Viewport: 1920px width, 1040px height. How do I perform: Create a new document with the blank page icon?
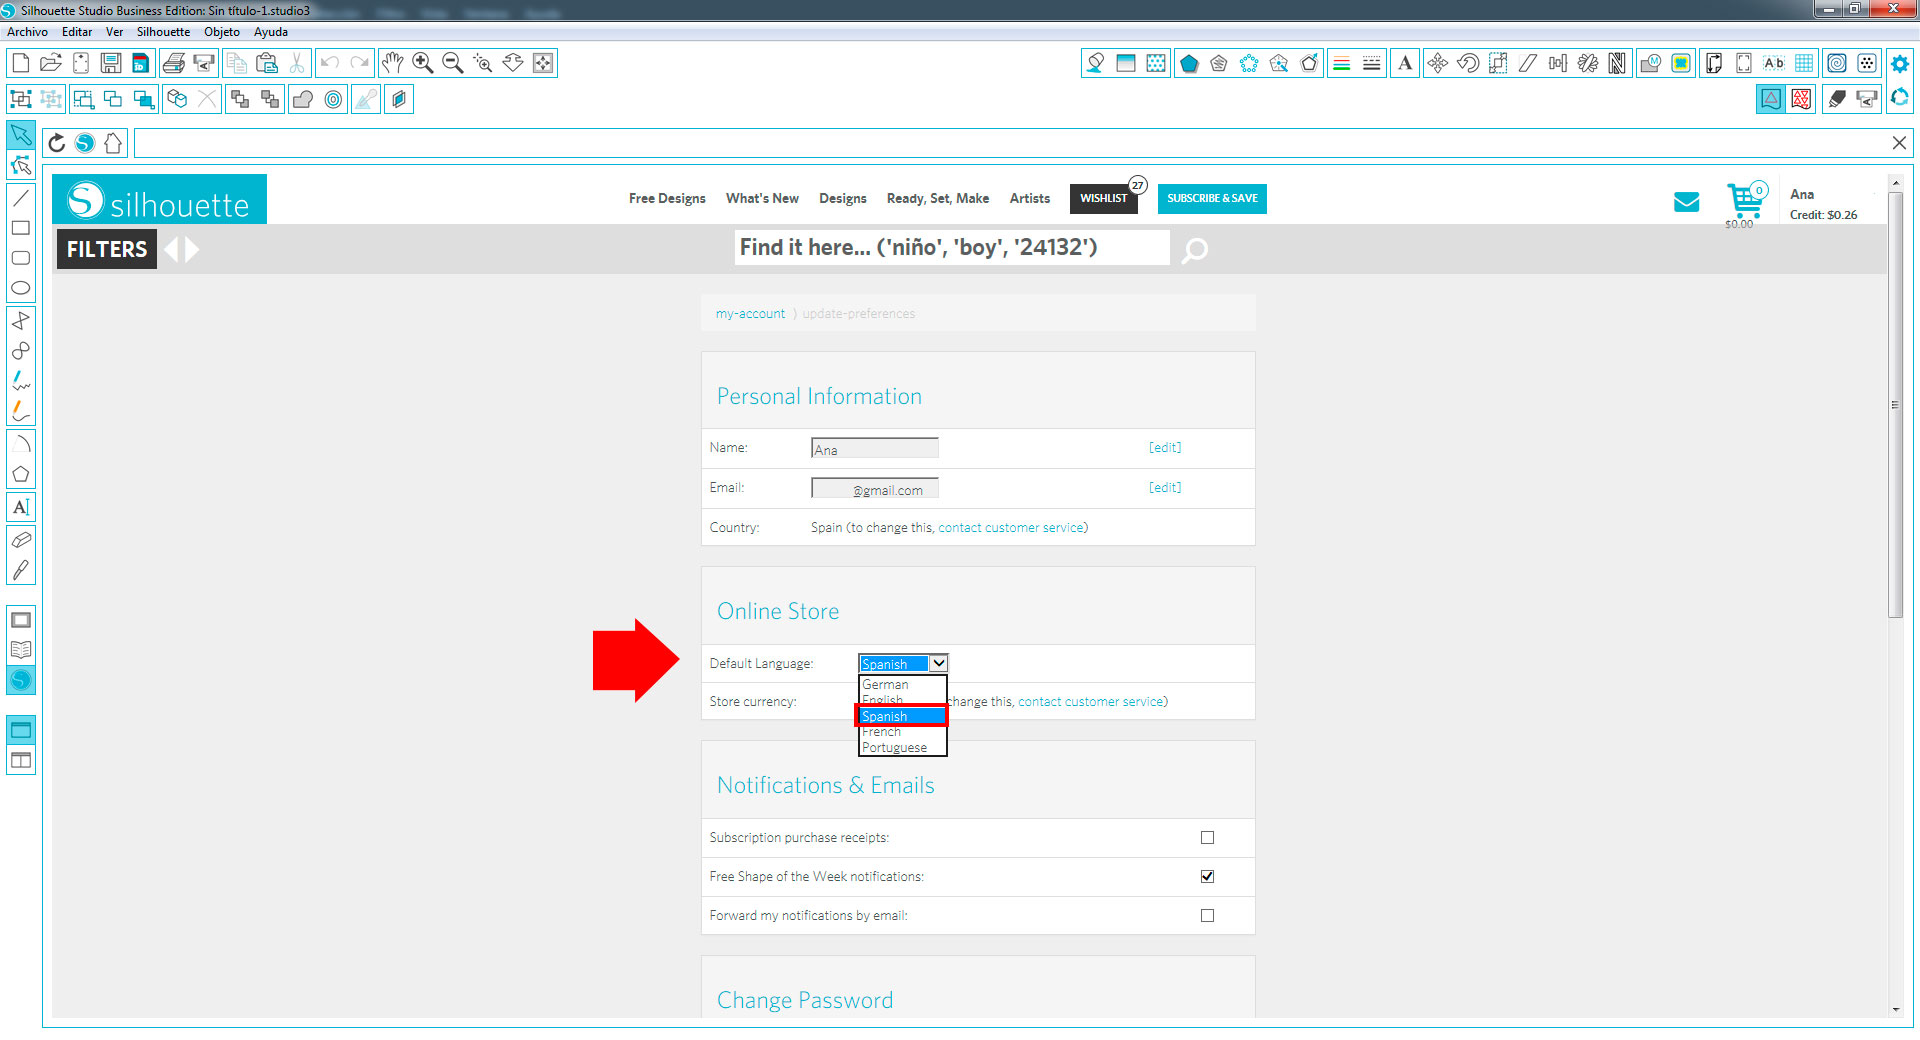click(x=20, y=63)
